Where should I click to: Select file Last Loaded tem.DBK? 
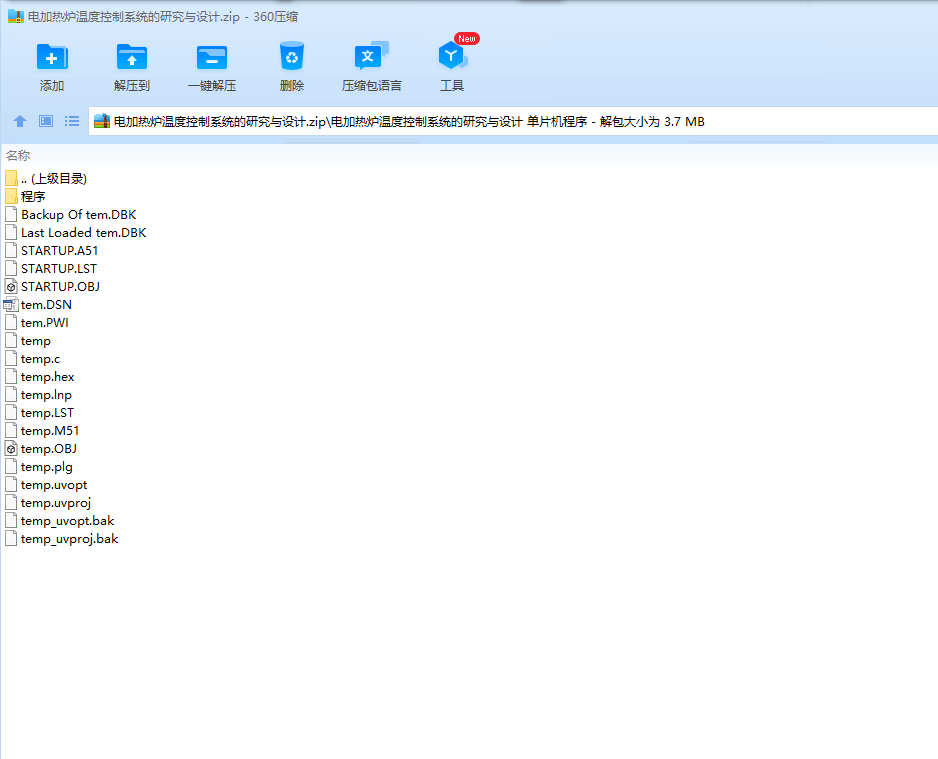point(83,233)
